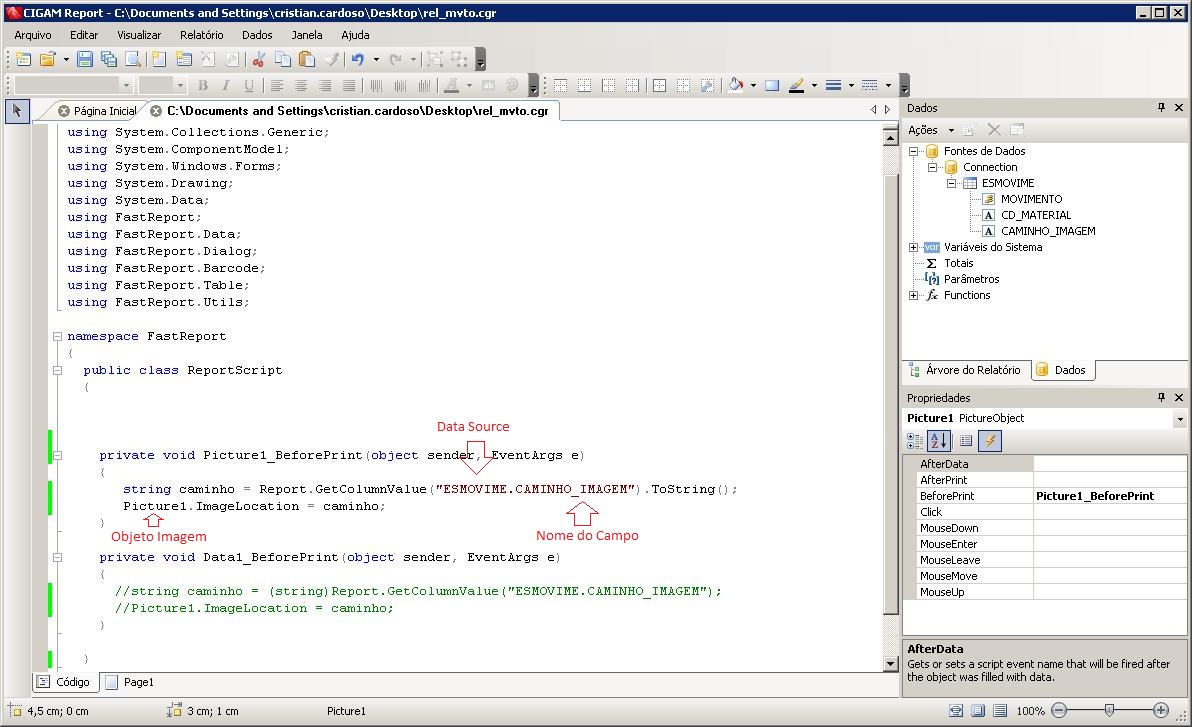Click the Line Width icon

[833, 85]
